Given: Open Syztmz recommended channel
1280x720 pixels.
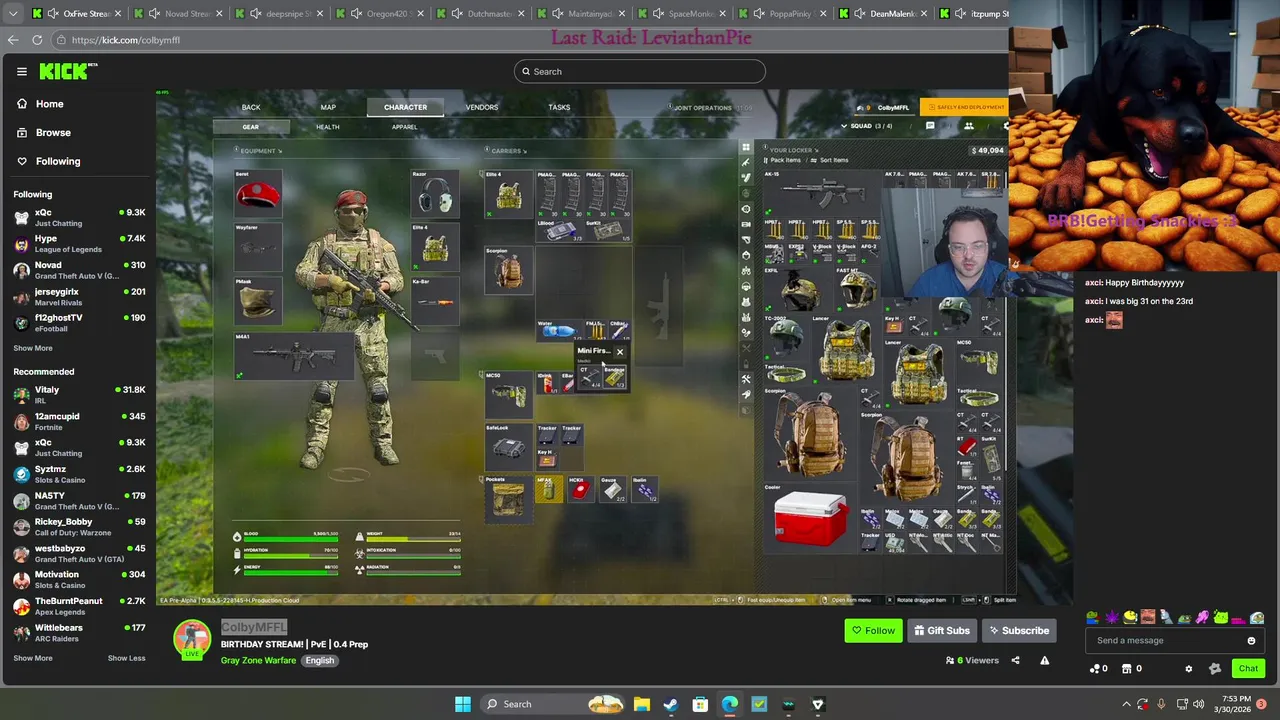Looking at the screenshot, I should point(79,474).
